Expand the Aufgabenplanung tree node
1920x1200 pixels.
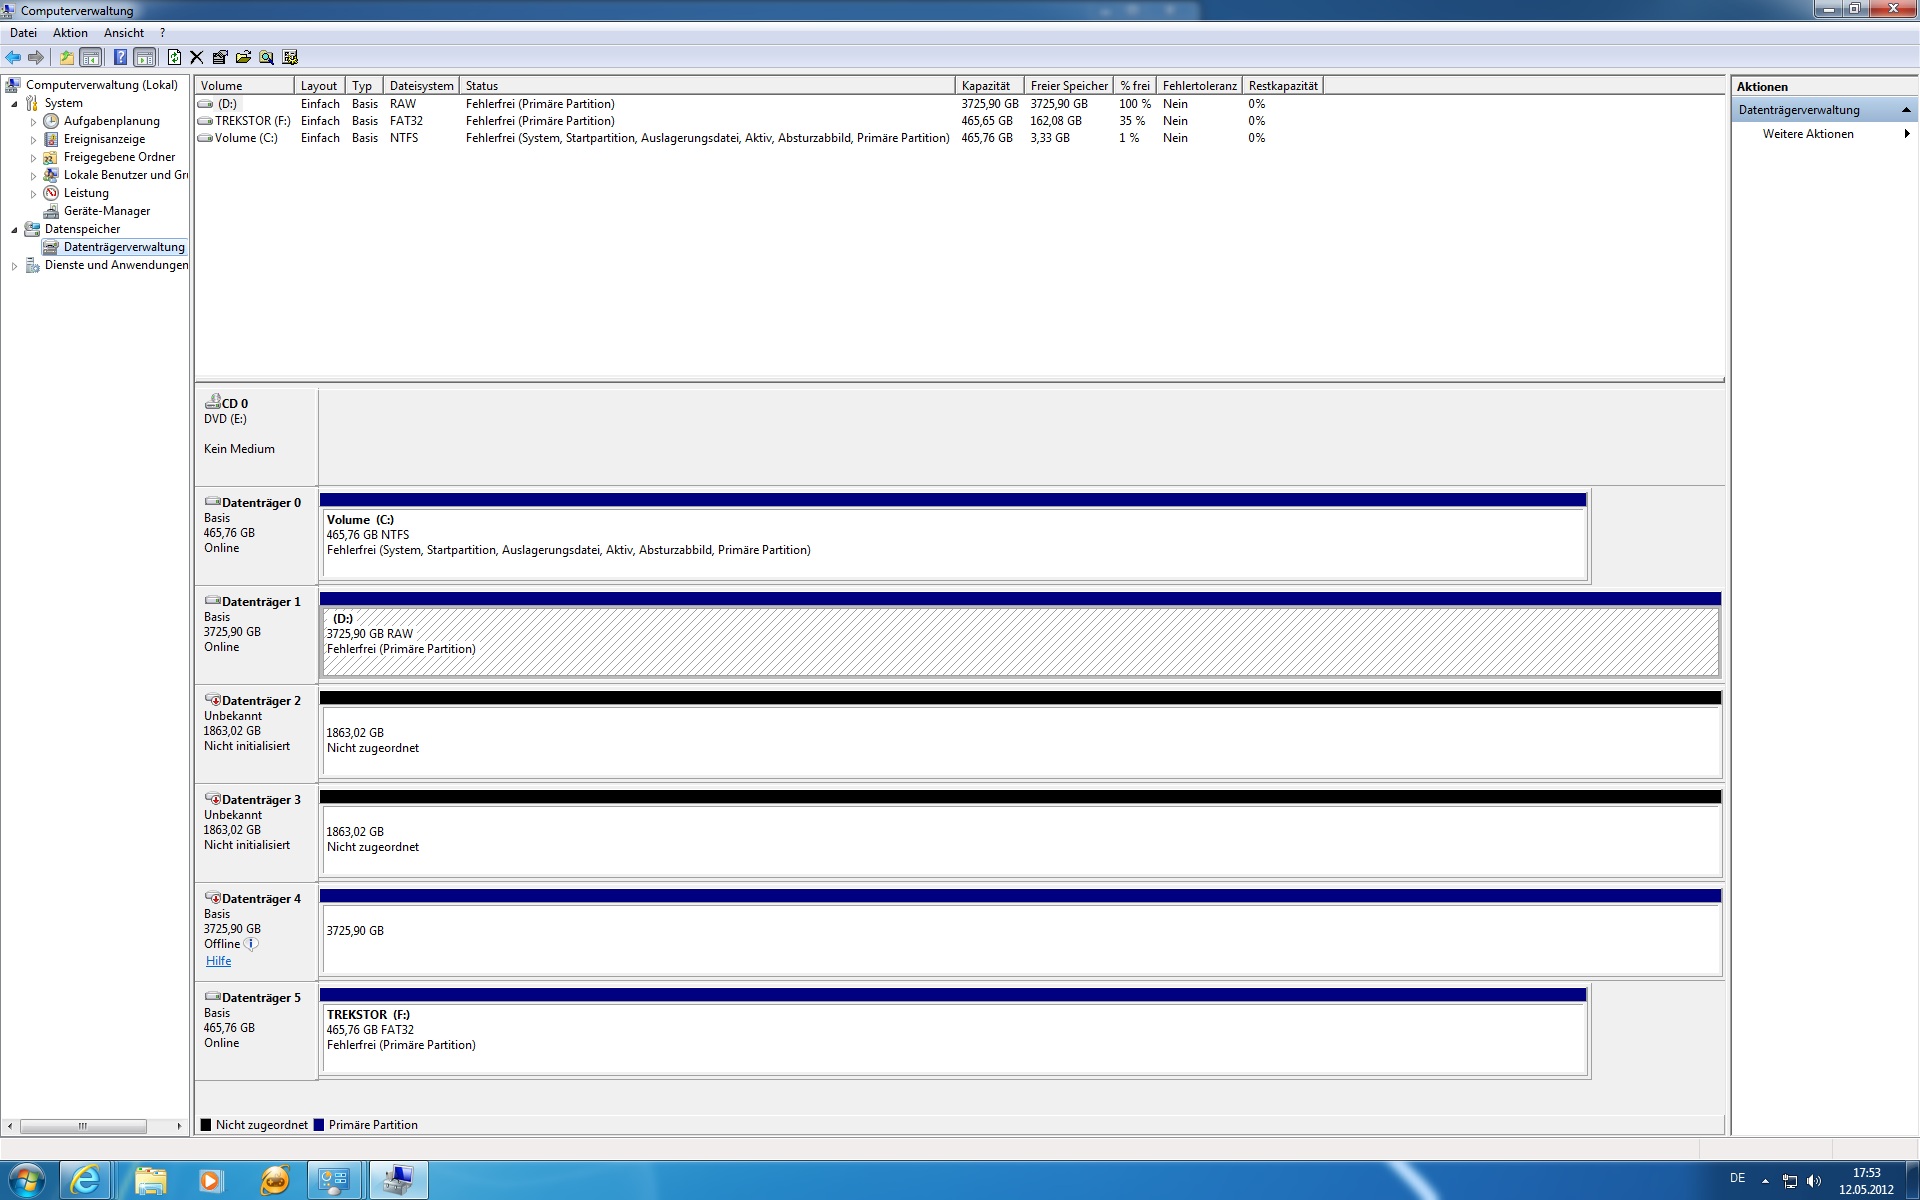click(33, 122)
